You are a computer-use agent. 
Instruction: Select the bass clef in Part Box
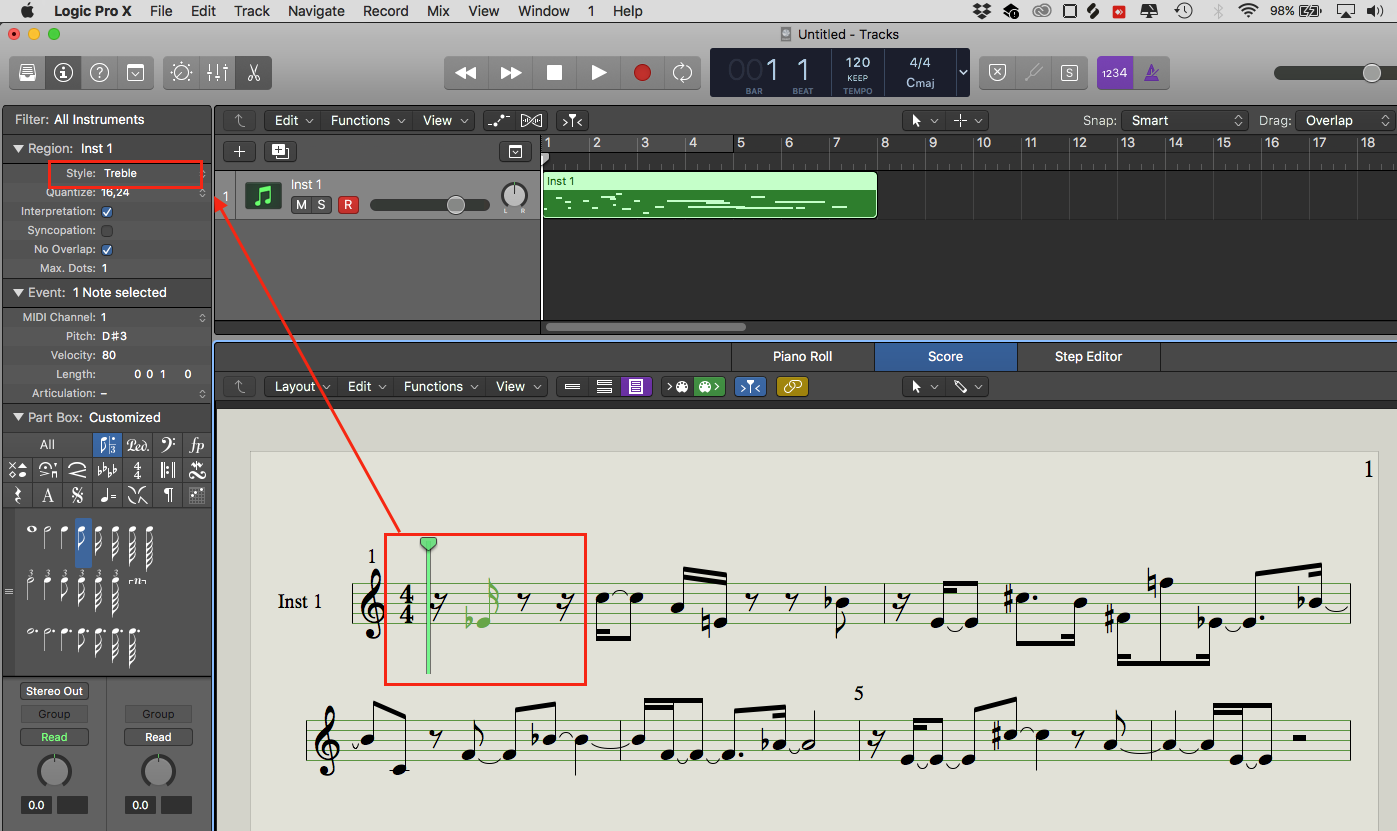(x=167, y=445)
